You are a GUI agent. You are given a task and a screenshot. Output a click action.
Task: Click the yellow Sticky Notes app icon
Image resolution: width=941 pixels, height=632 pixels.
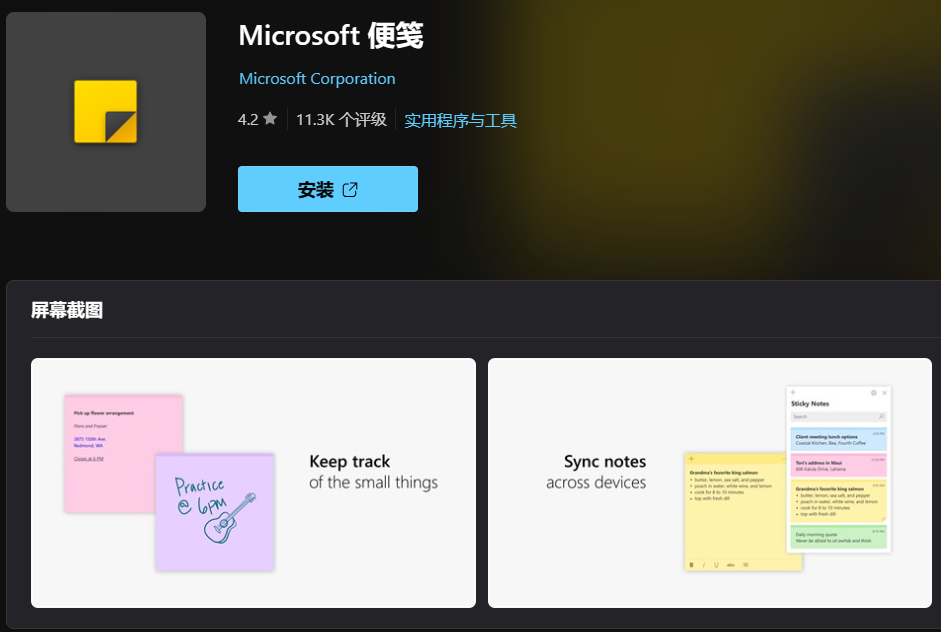(105, 112)
